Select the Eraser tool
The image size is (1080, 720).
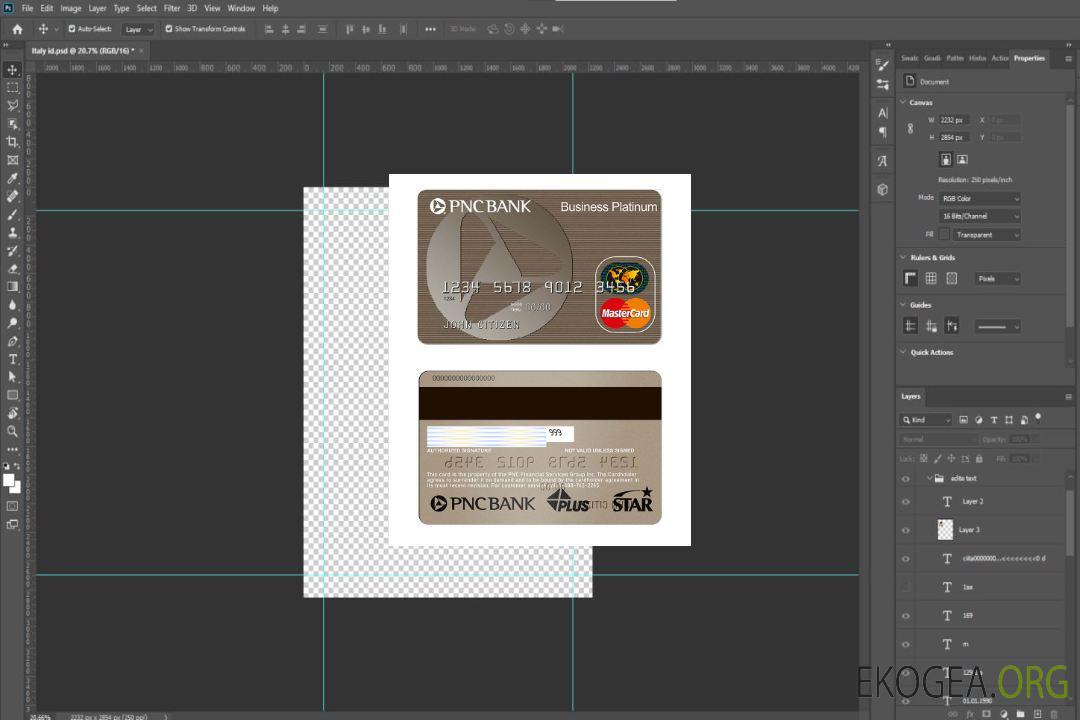12,269
